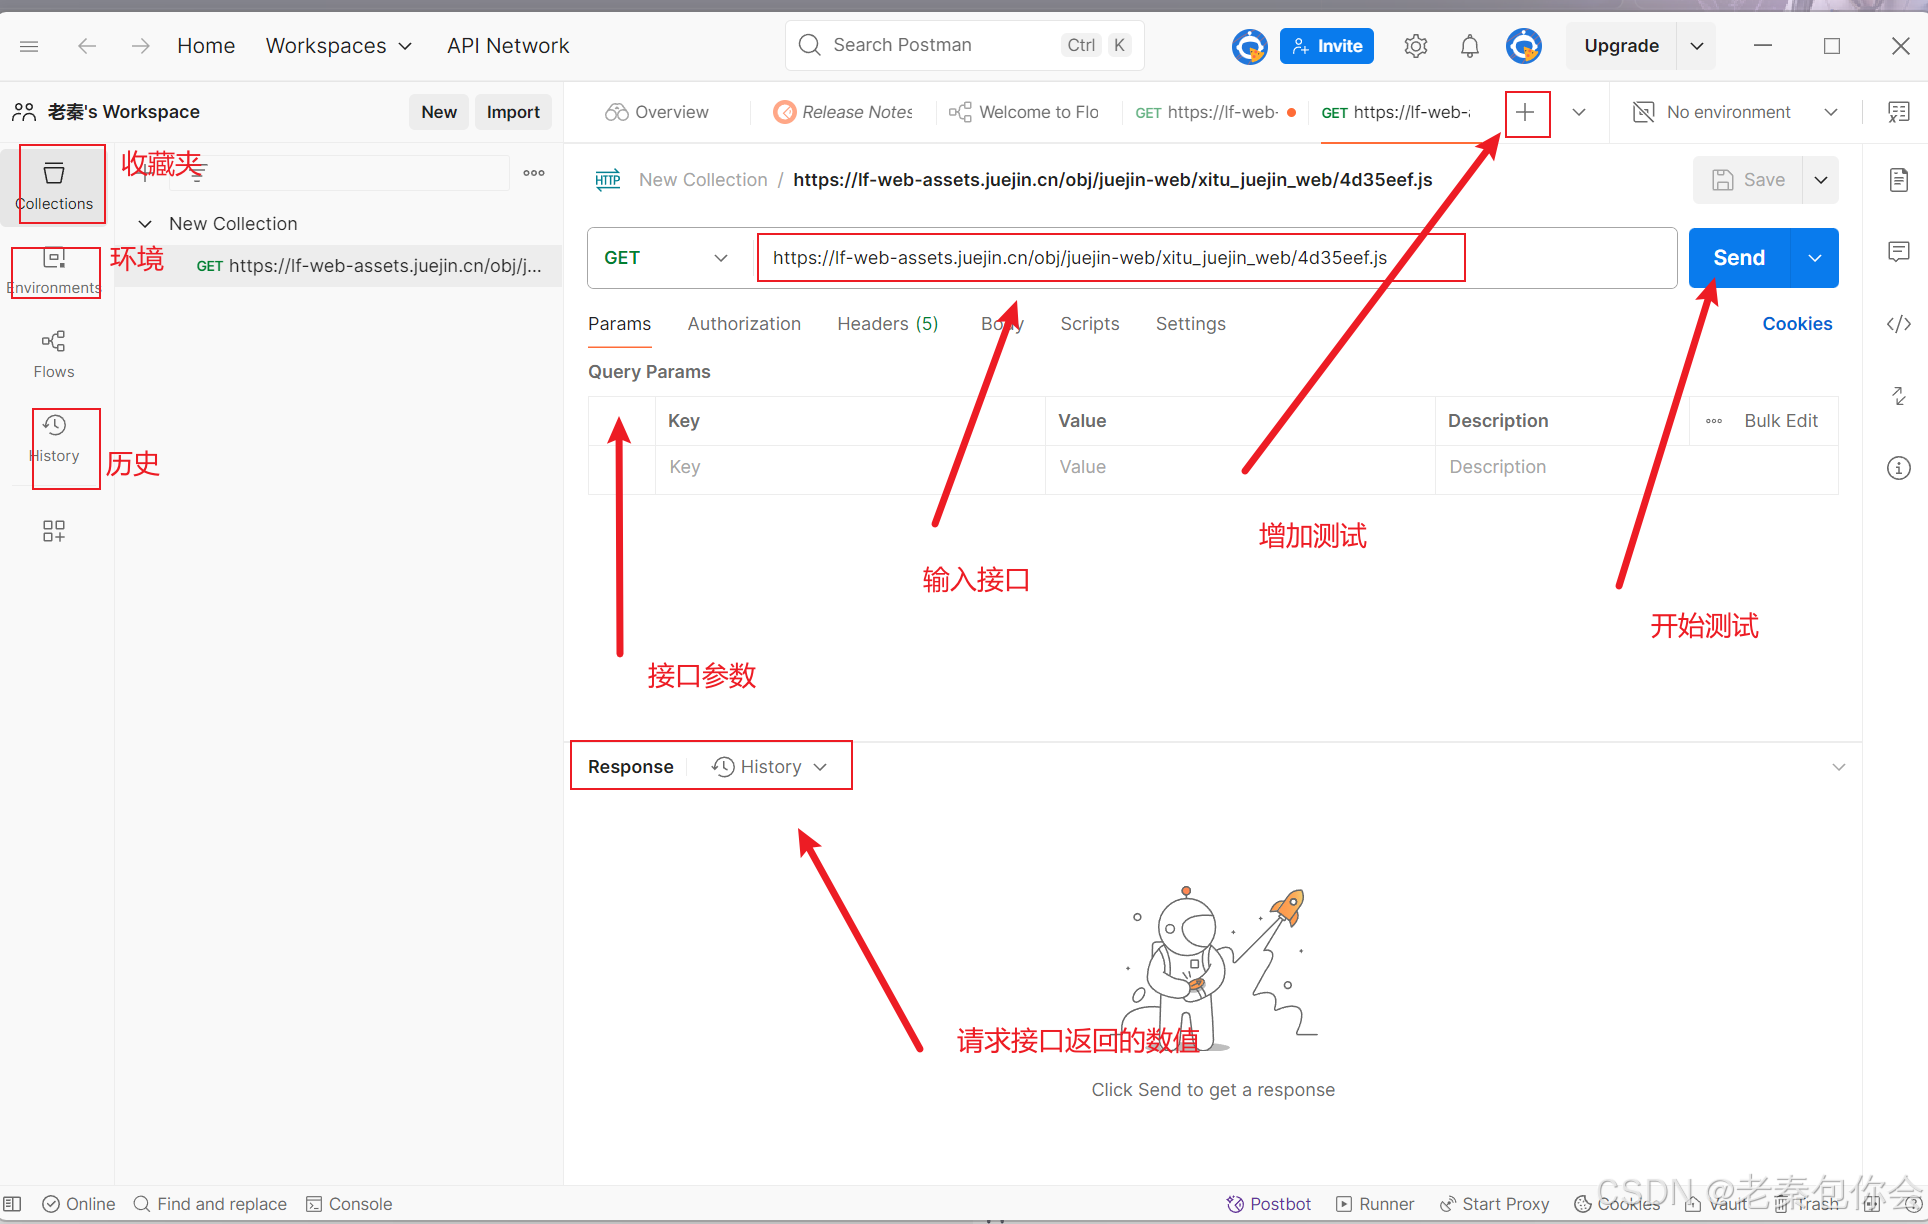Click the Send button
The width and height of the screenshot is (1928, 1224).
(x=1739, y=258)
